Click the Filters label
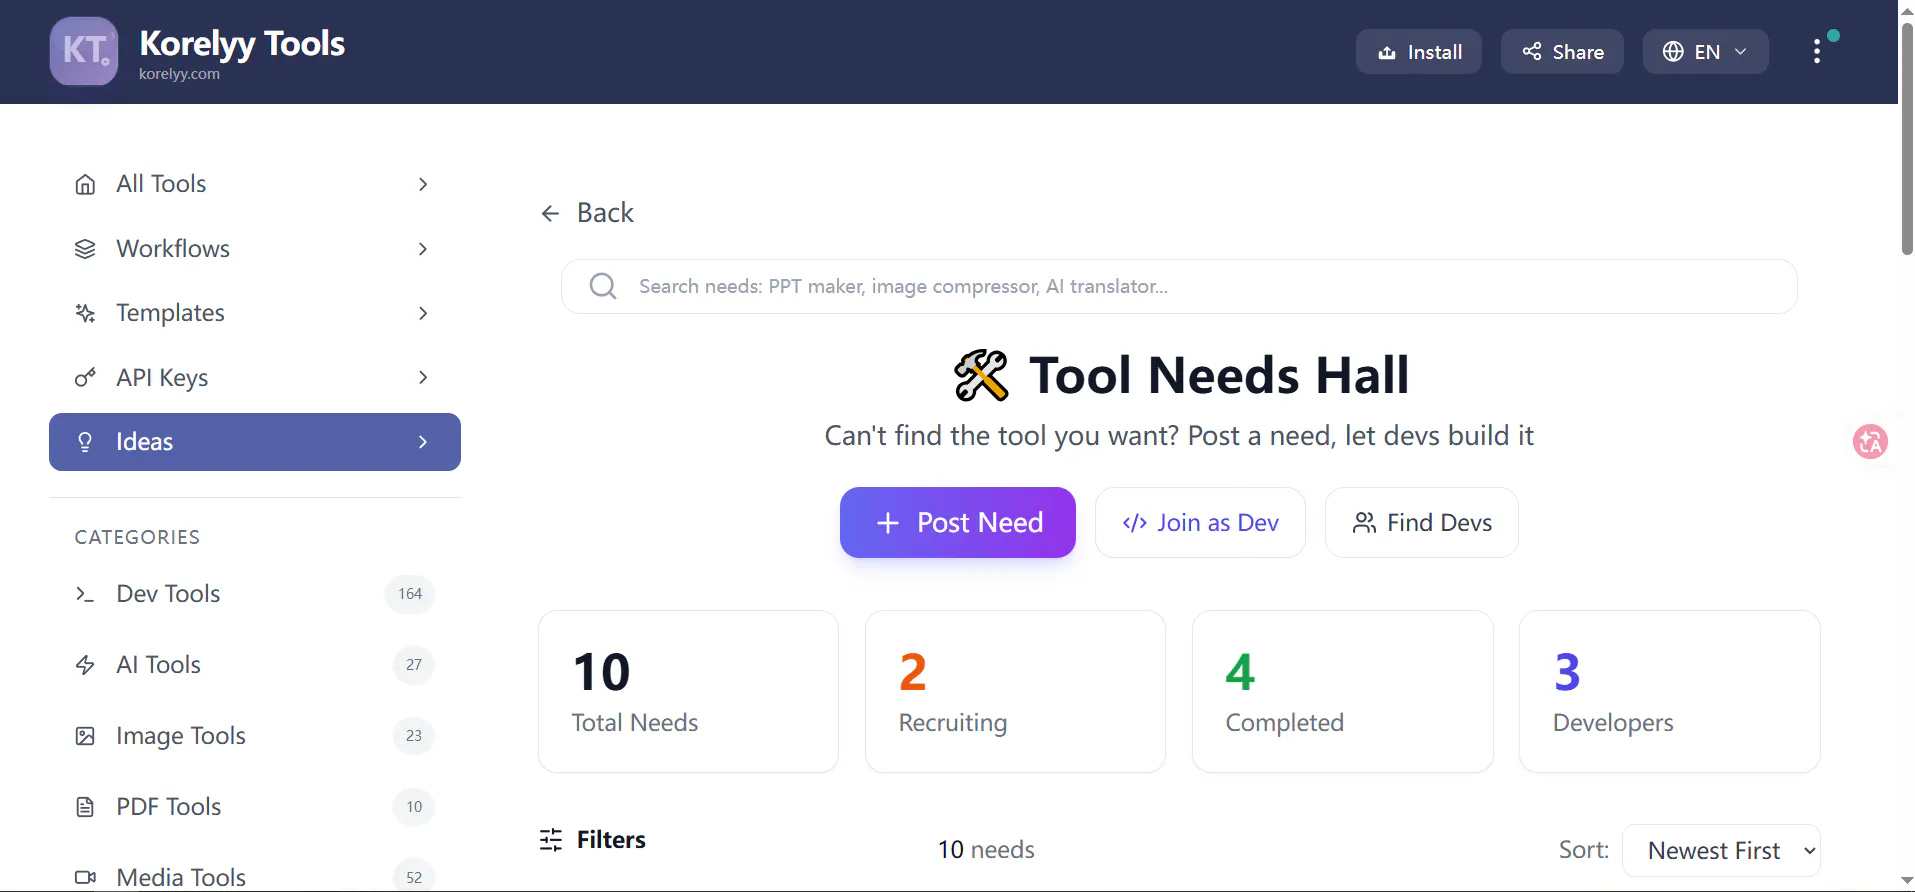Viewport: 1915px width, 892px height. 611,840
